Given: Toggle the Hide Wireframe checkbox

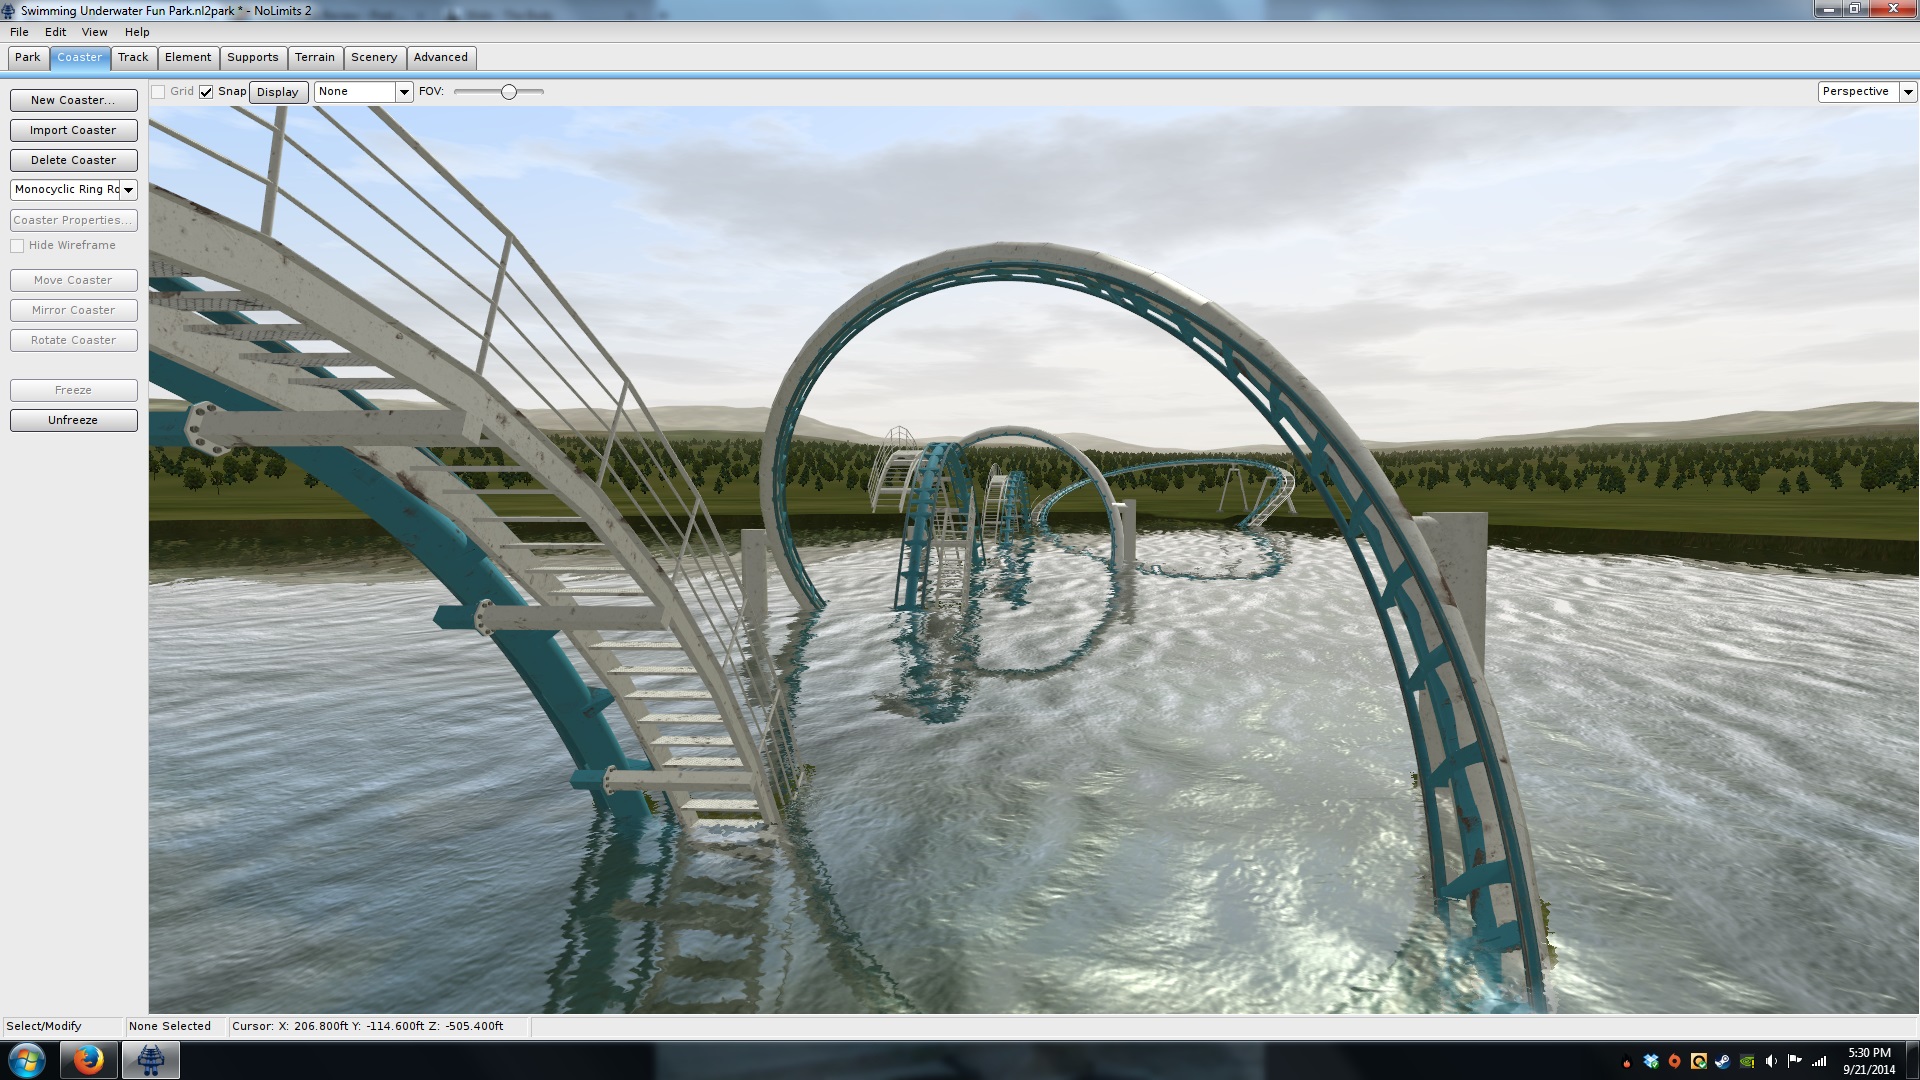Looking at the screenshot, I should click(17, 246).
